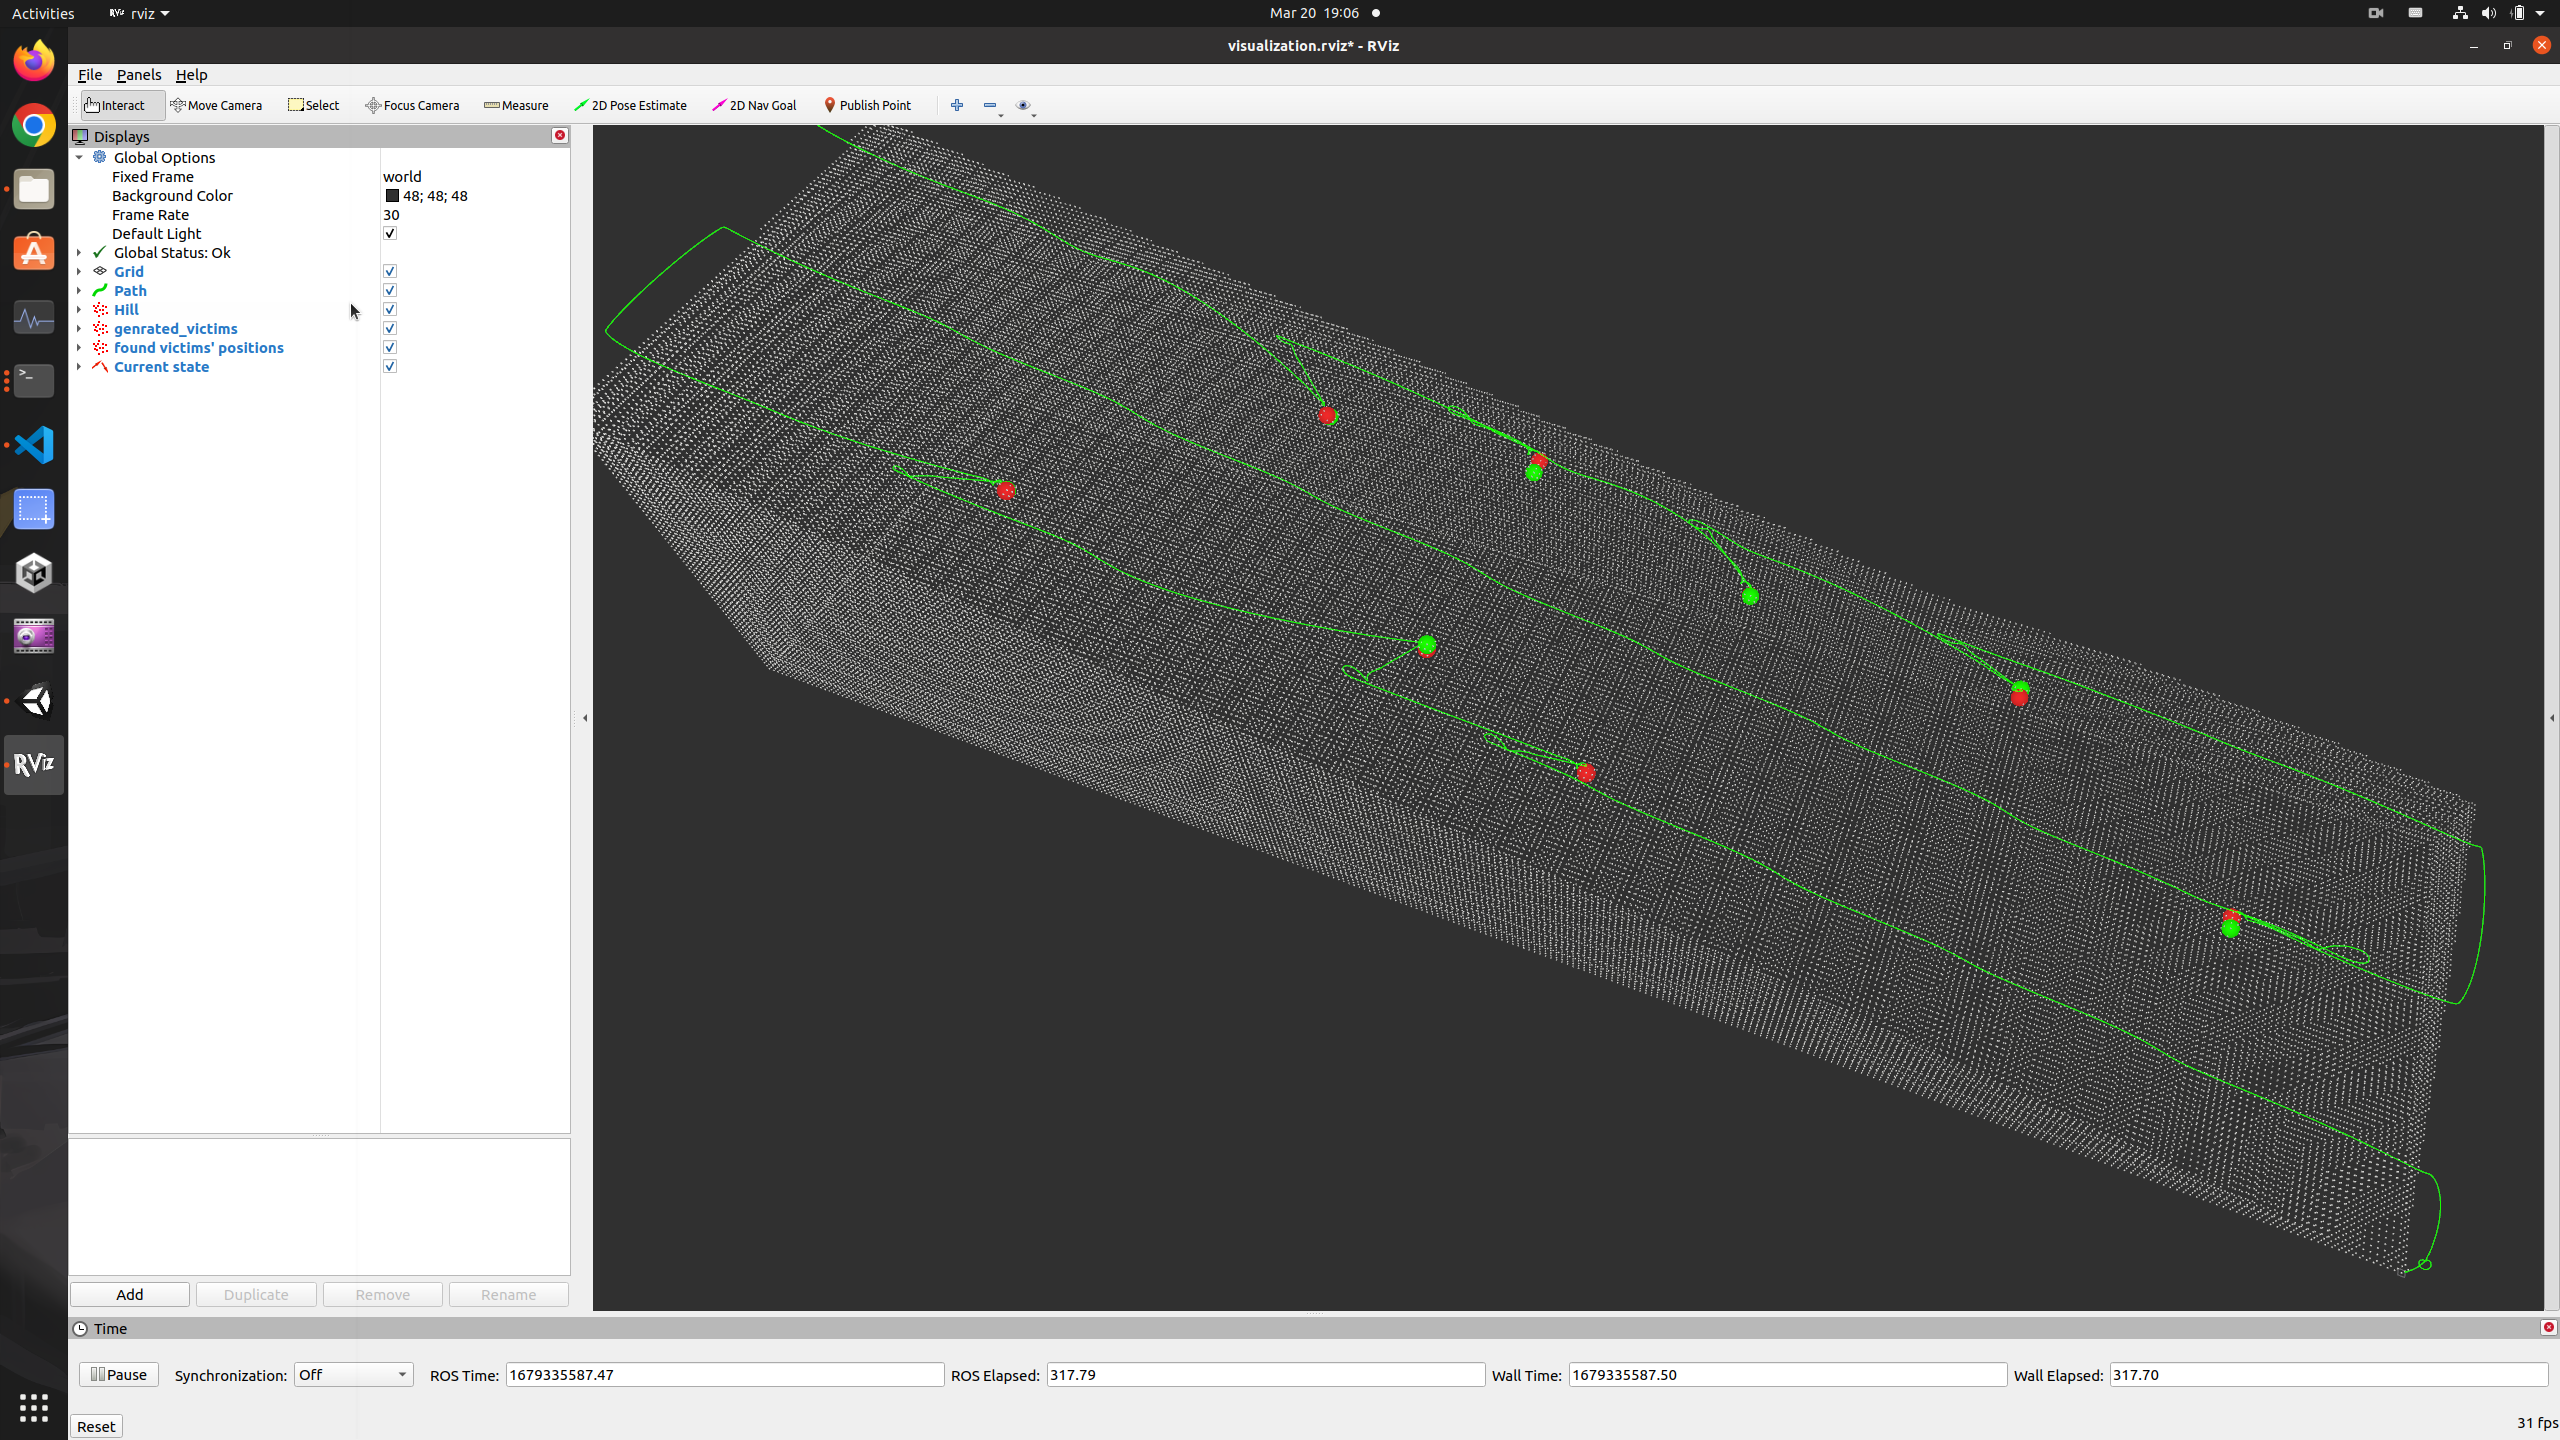Expand the Grid display tree item
This screenshot has width=2560, height=1440.
click(79, 271)
